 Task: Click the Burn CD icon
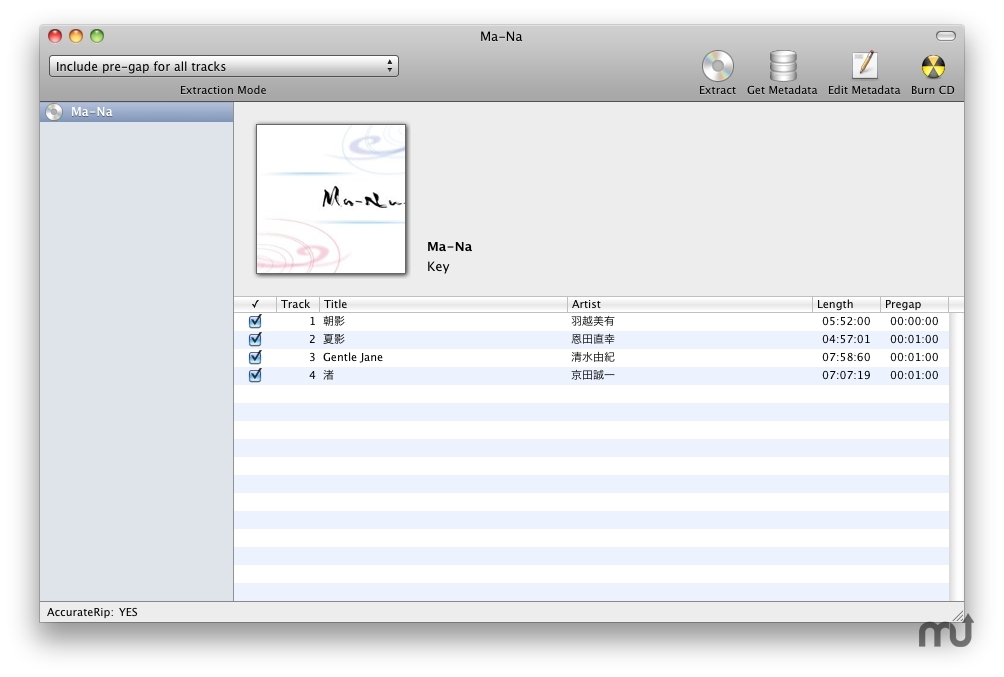[x=932, y=68]
